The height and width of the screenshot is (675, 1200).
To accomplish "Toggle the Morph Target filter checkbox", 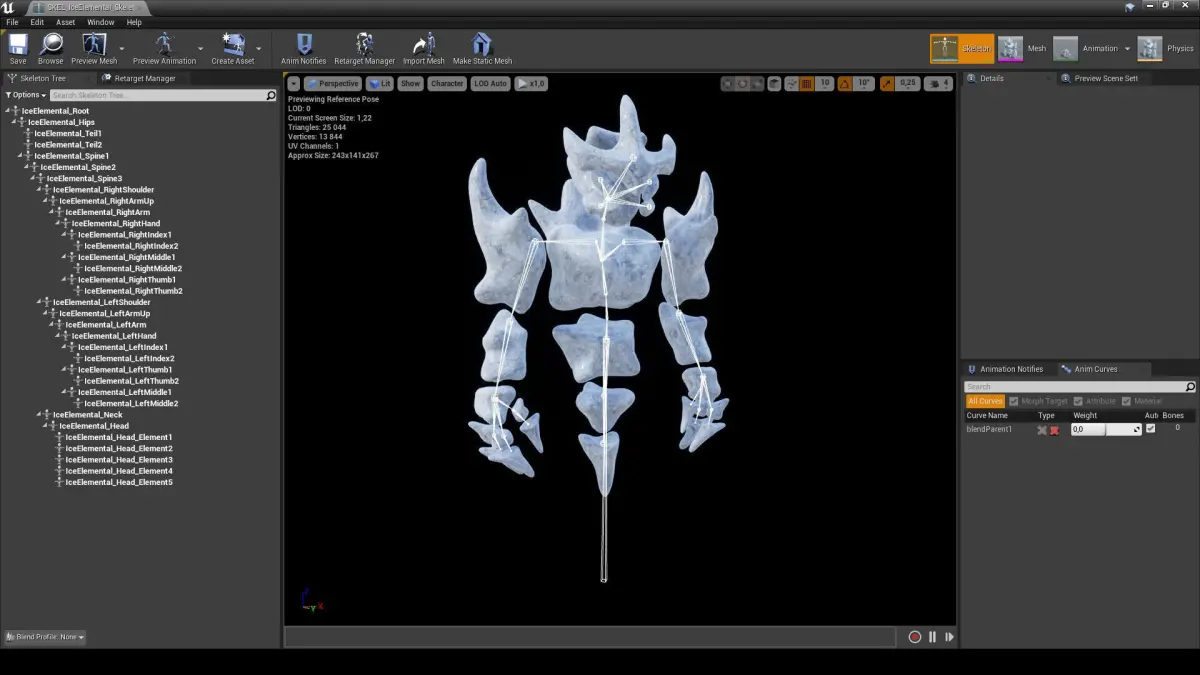I will tap(1014, 401).
